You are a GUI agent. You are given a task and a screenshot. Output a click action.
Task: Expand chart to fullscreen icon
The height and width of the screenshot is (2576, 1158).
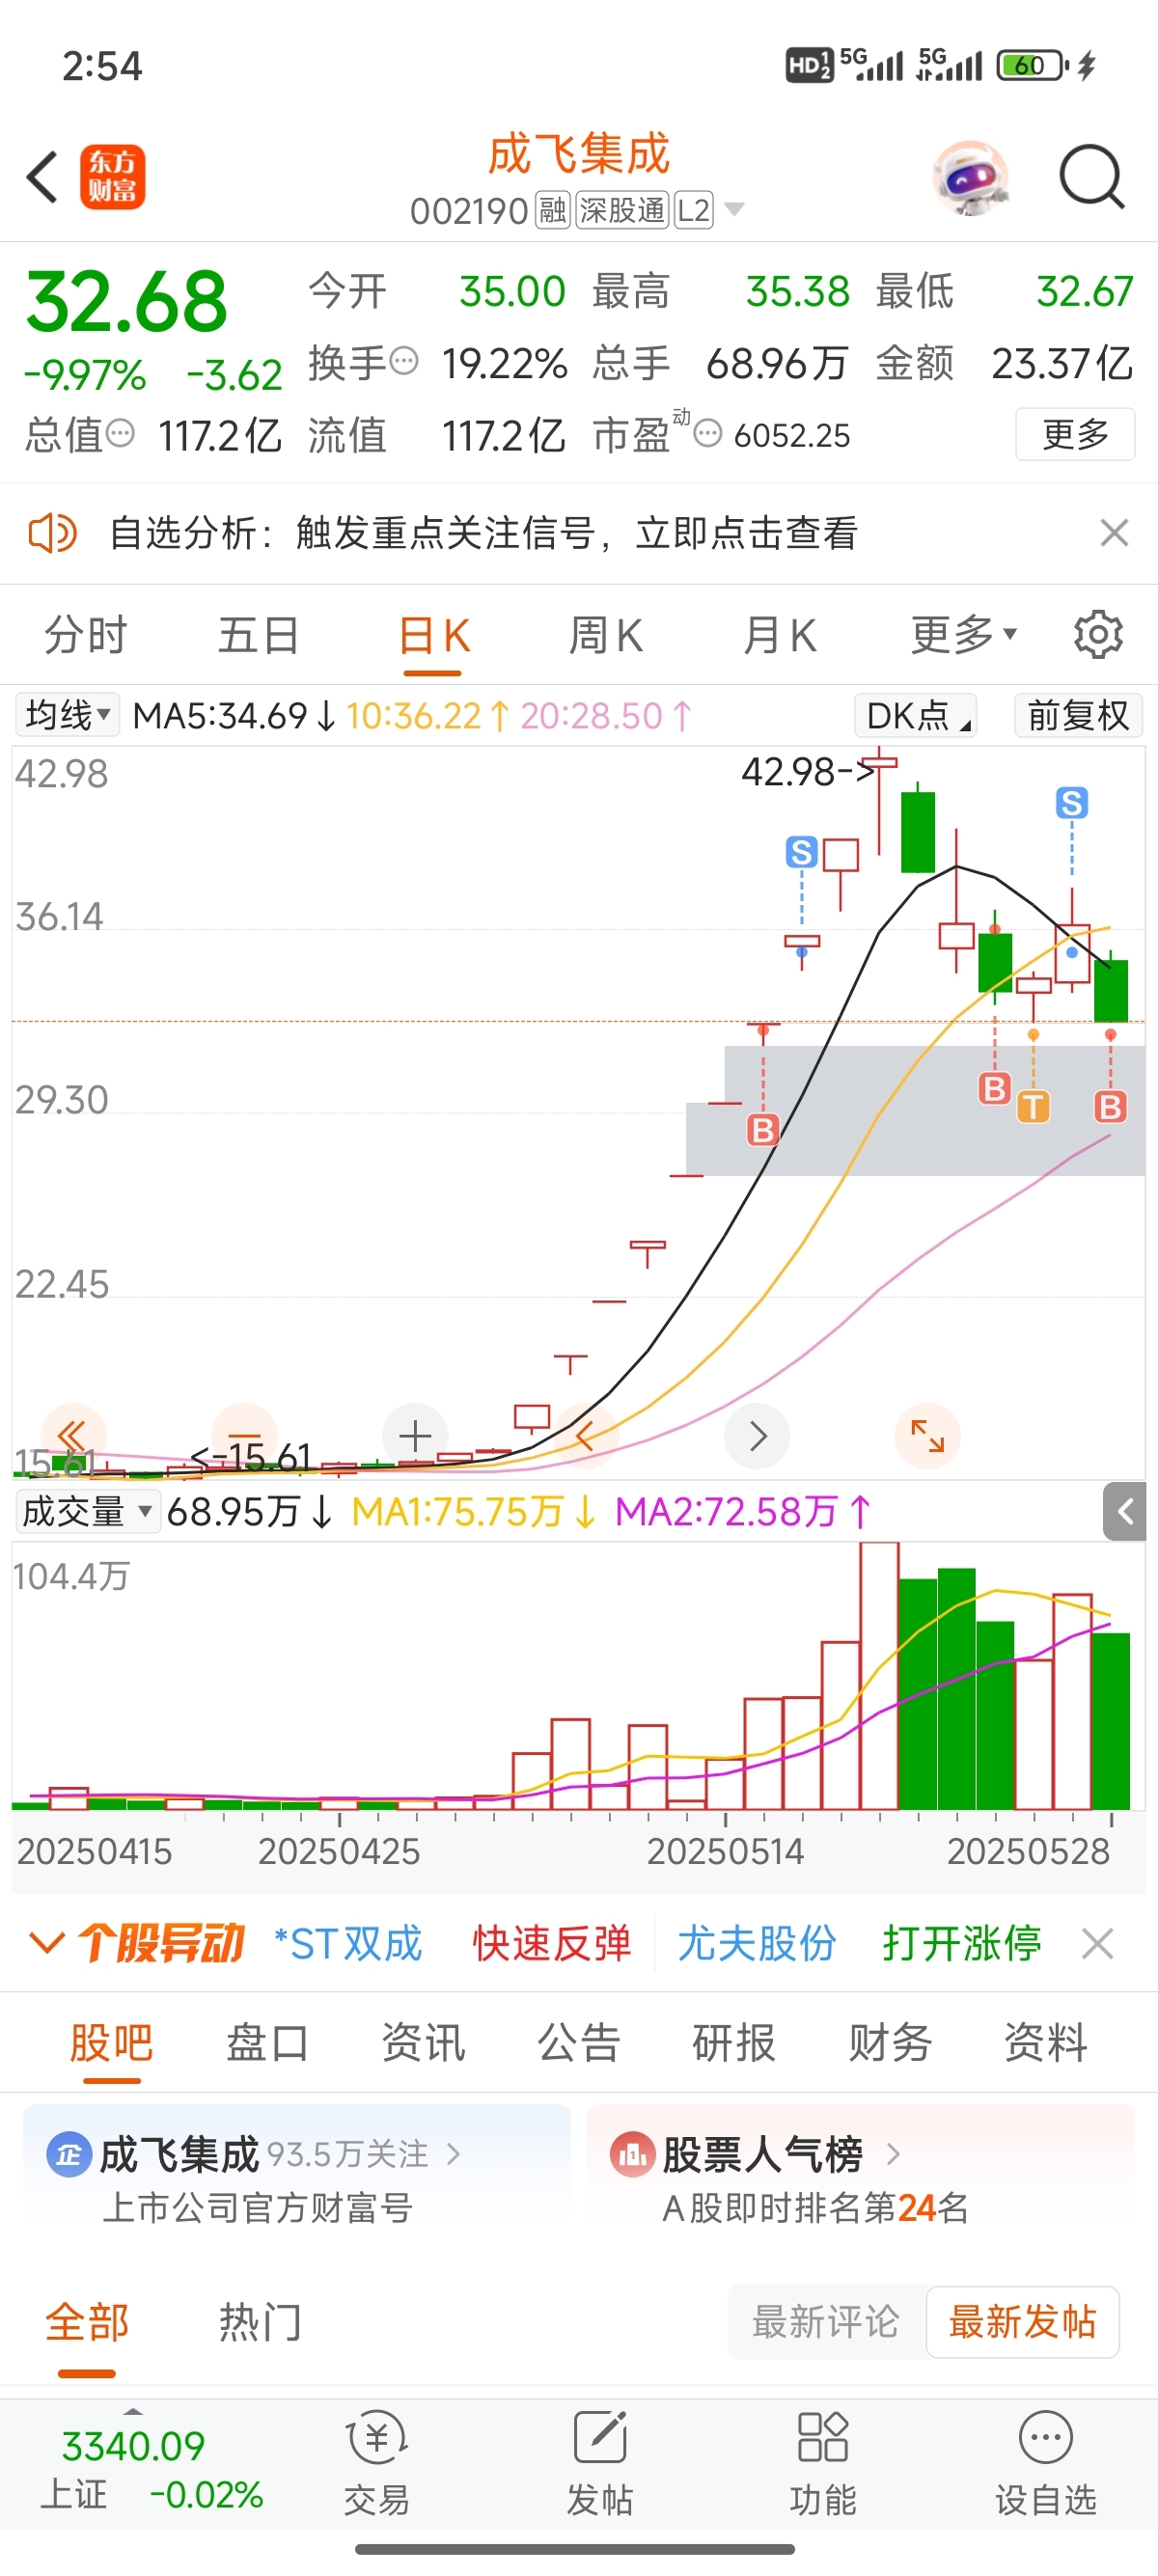coord(928,1437)
